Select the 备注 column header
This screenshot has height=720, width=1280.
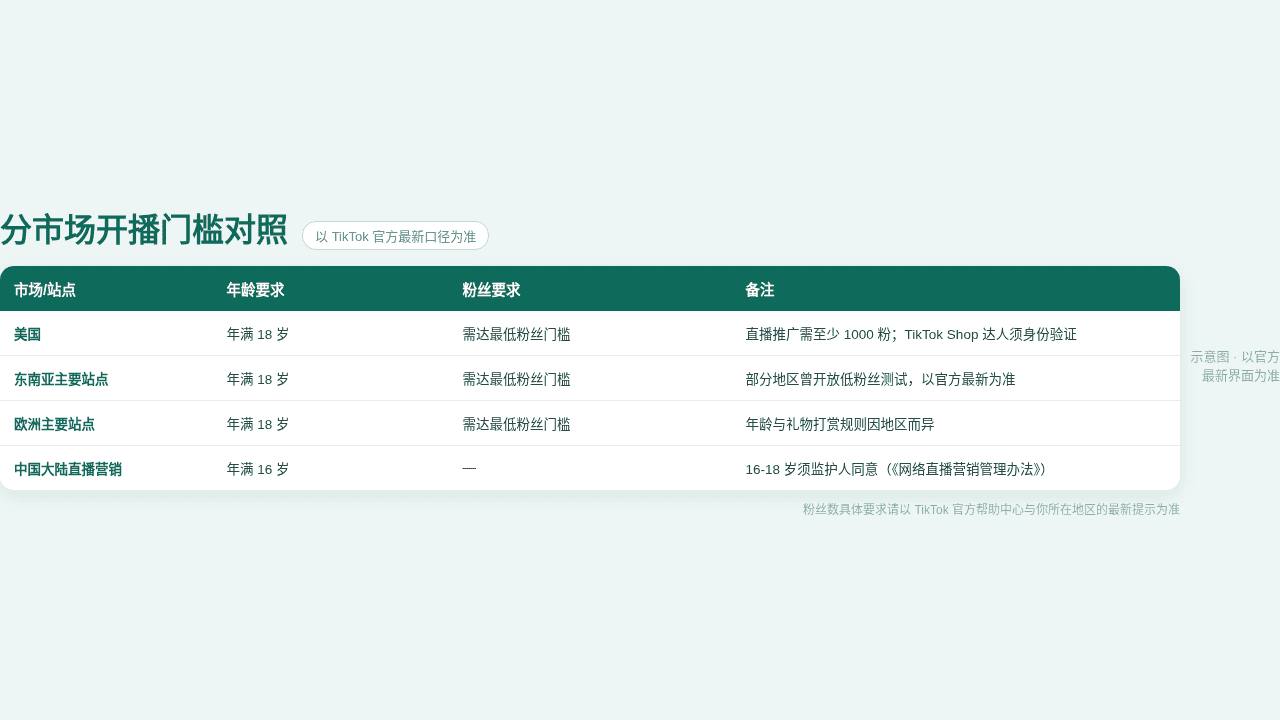point(759,290)
